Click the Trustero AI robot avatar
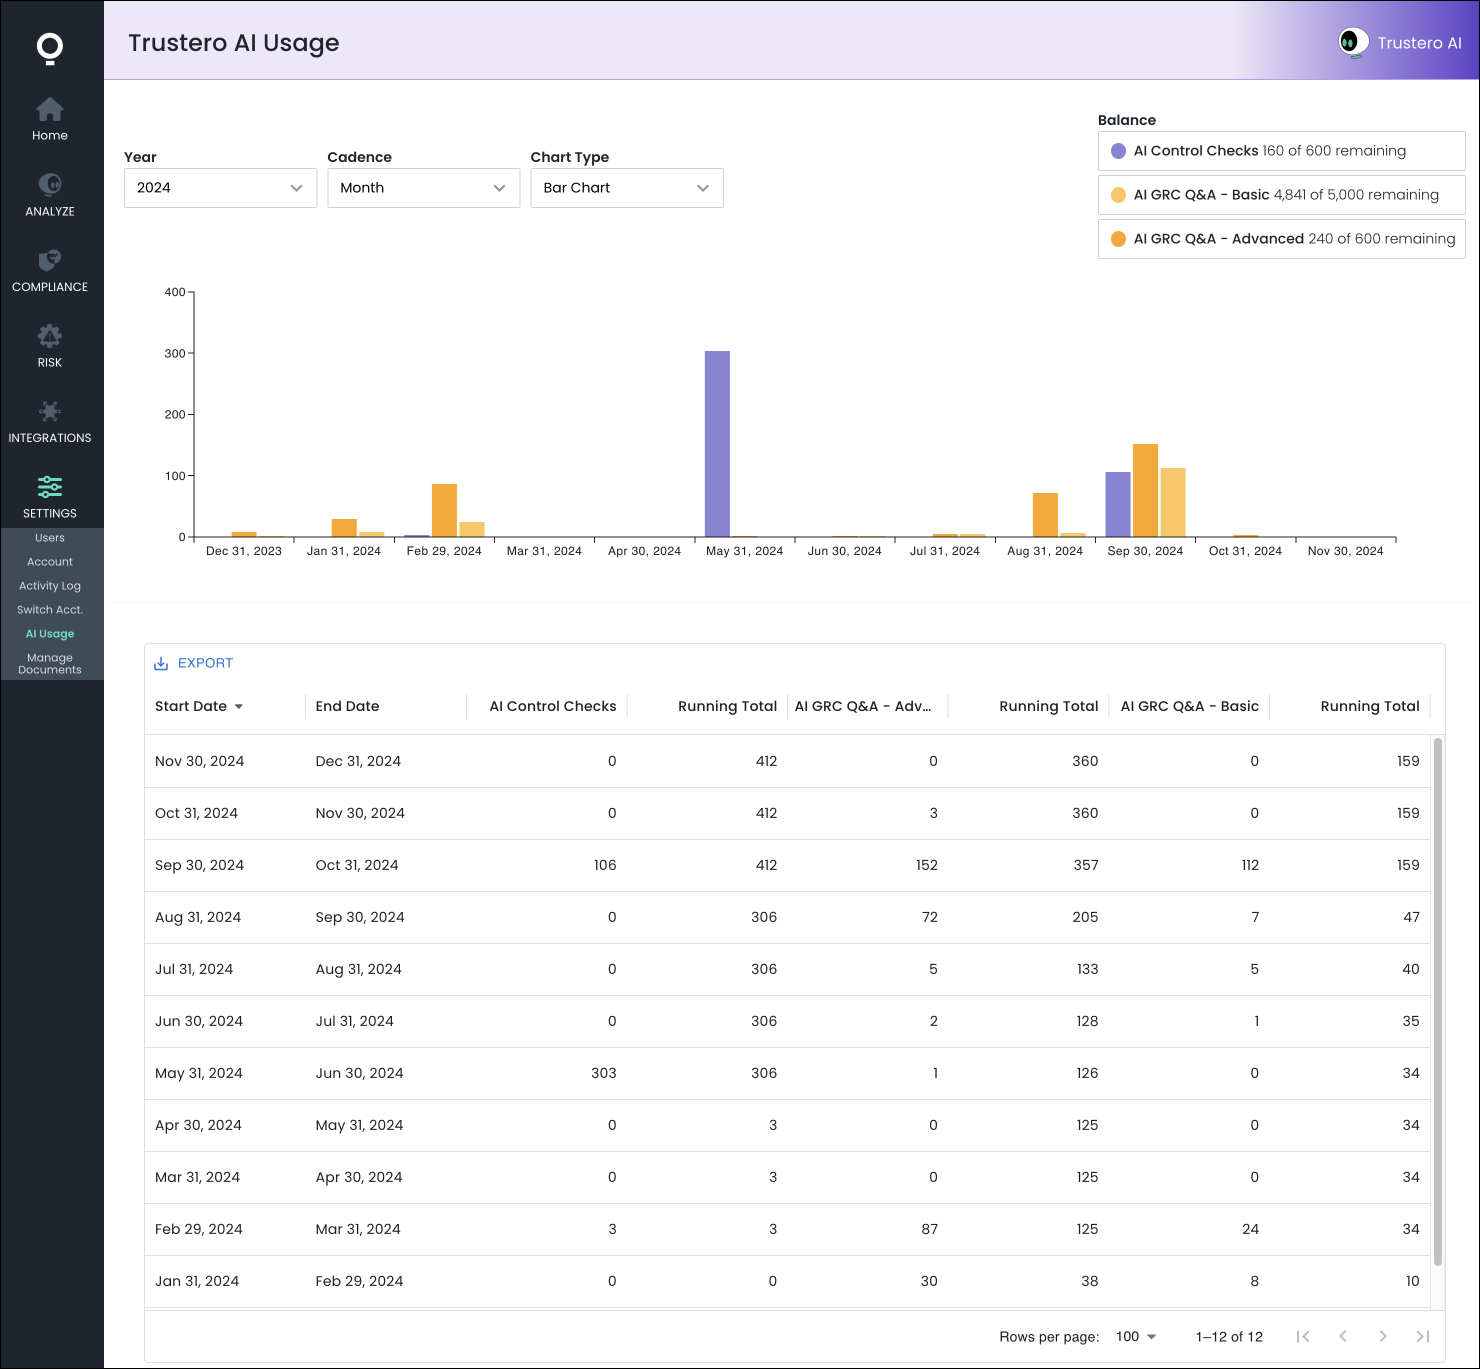 pos(1354,42)
